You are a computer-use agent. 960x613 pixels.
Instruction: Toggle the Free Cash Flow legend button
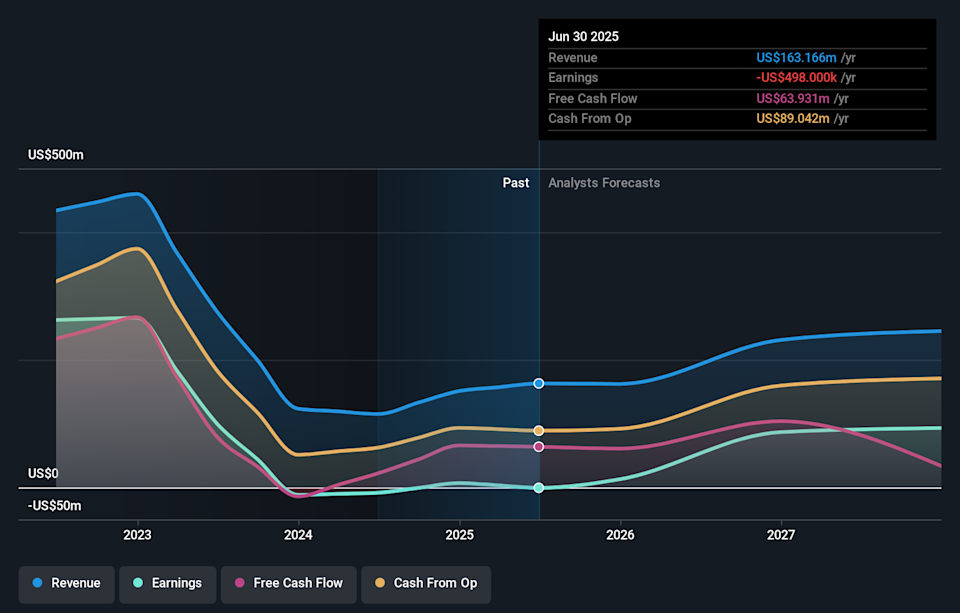289,584
